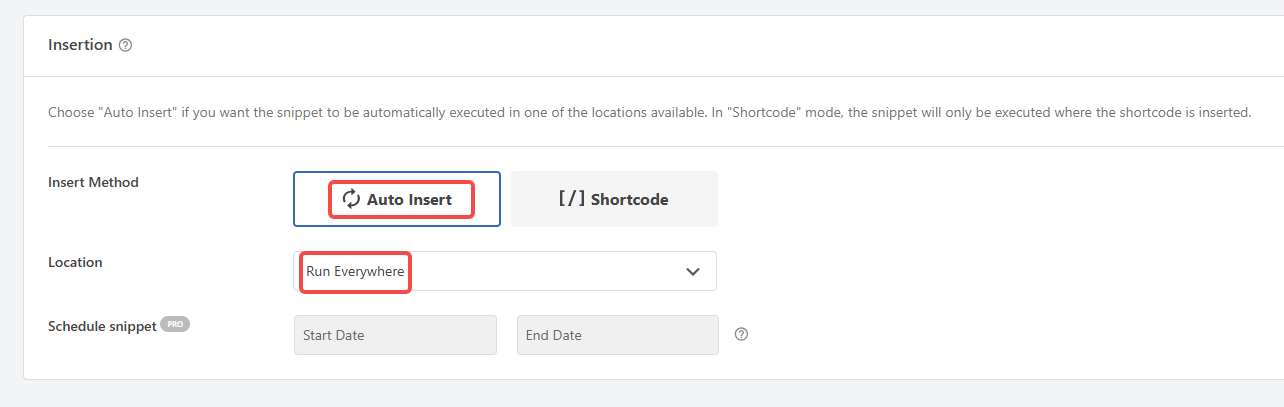Click the help icon beside Insertion heading
Image resolution: width=1284 pixels, height=407 pixels.
[125, 45]
